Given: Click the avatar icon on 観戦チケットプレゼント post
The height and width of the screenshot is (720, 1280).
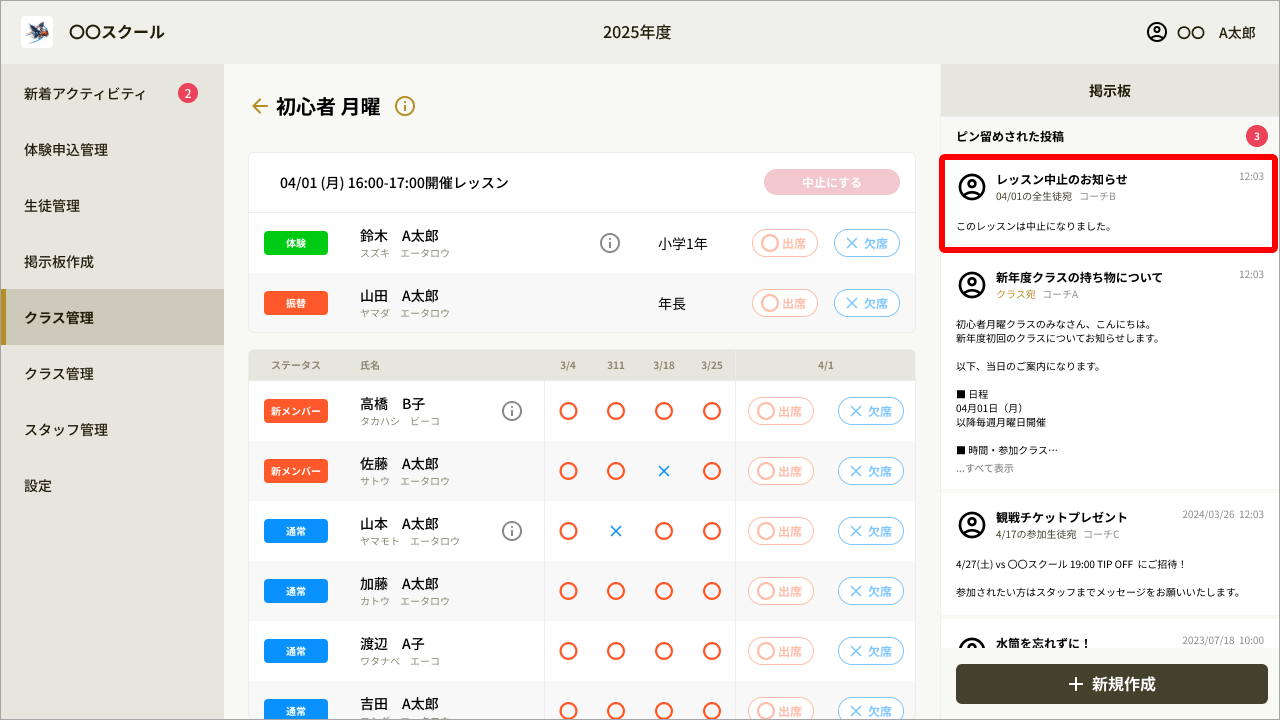Looking at the screenshot, I should coord(971,524).
